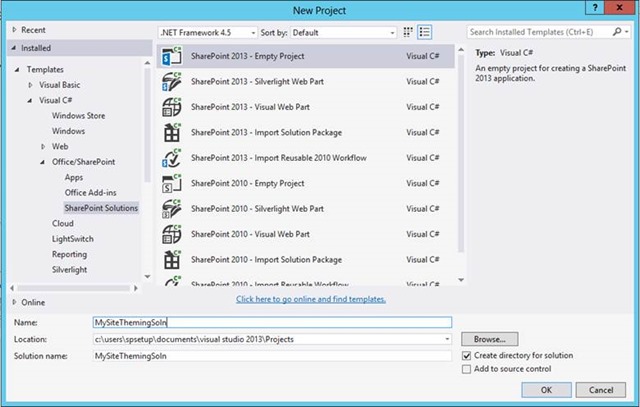Select SharePoint Solutions category
Screen dimensions: 640x407
(x=101, y=208)
